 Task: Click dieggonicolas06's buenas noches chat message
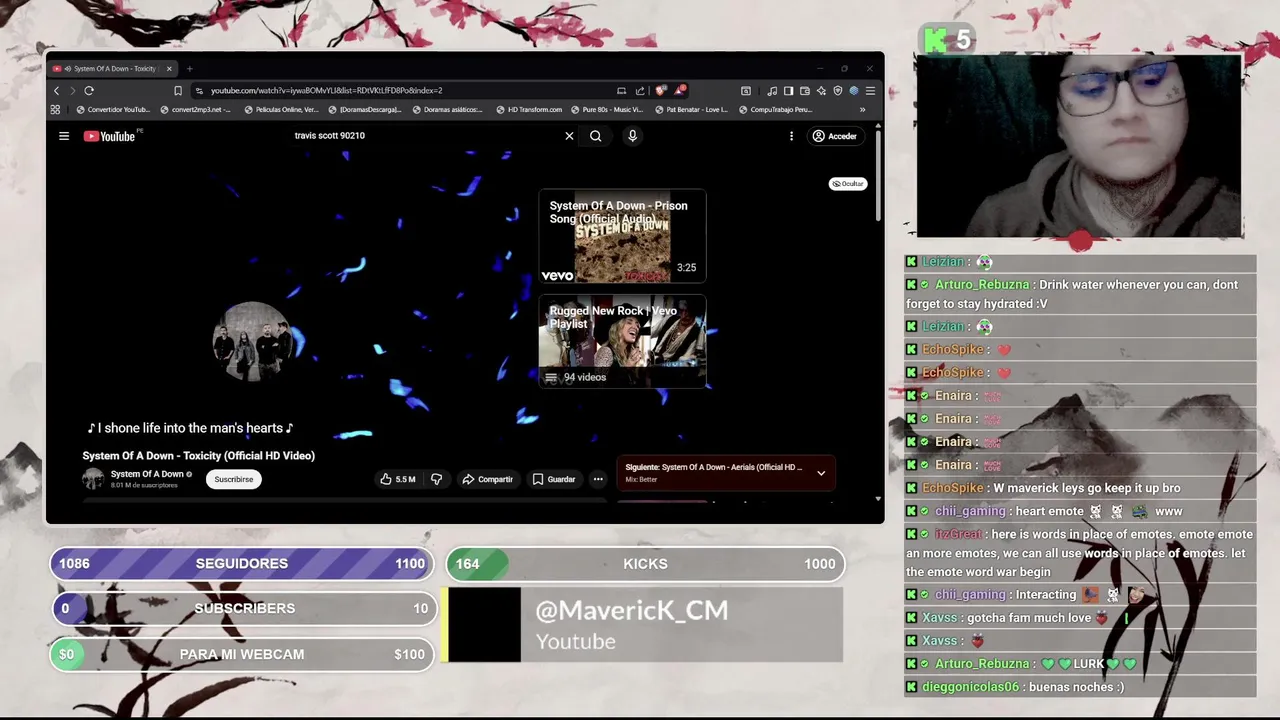tap(1080, 687)
